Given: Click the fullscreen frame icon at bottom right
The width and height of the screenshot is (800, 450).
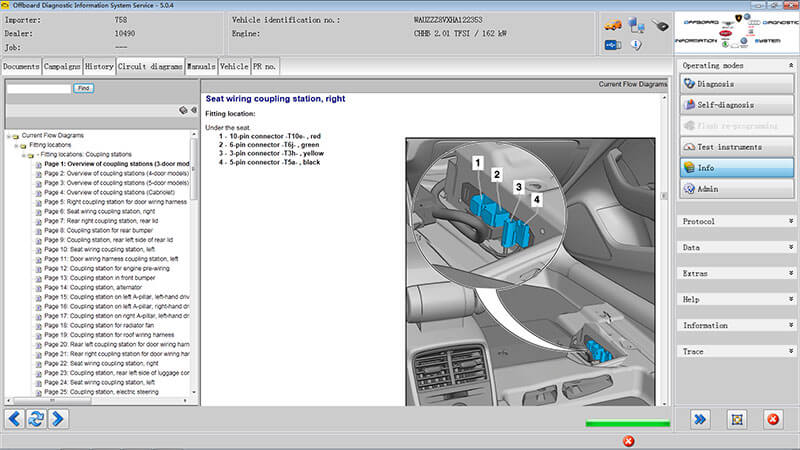Looking at the screenshot, I should coord(737,419).
